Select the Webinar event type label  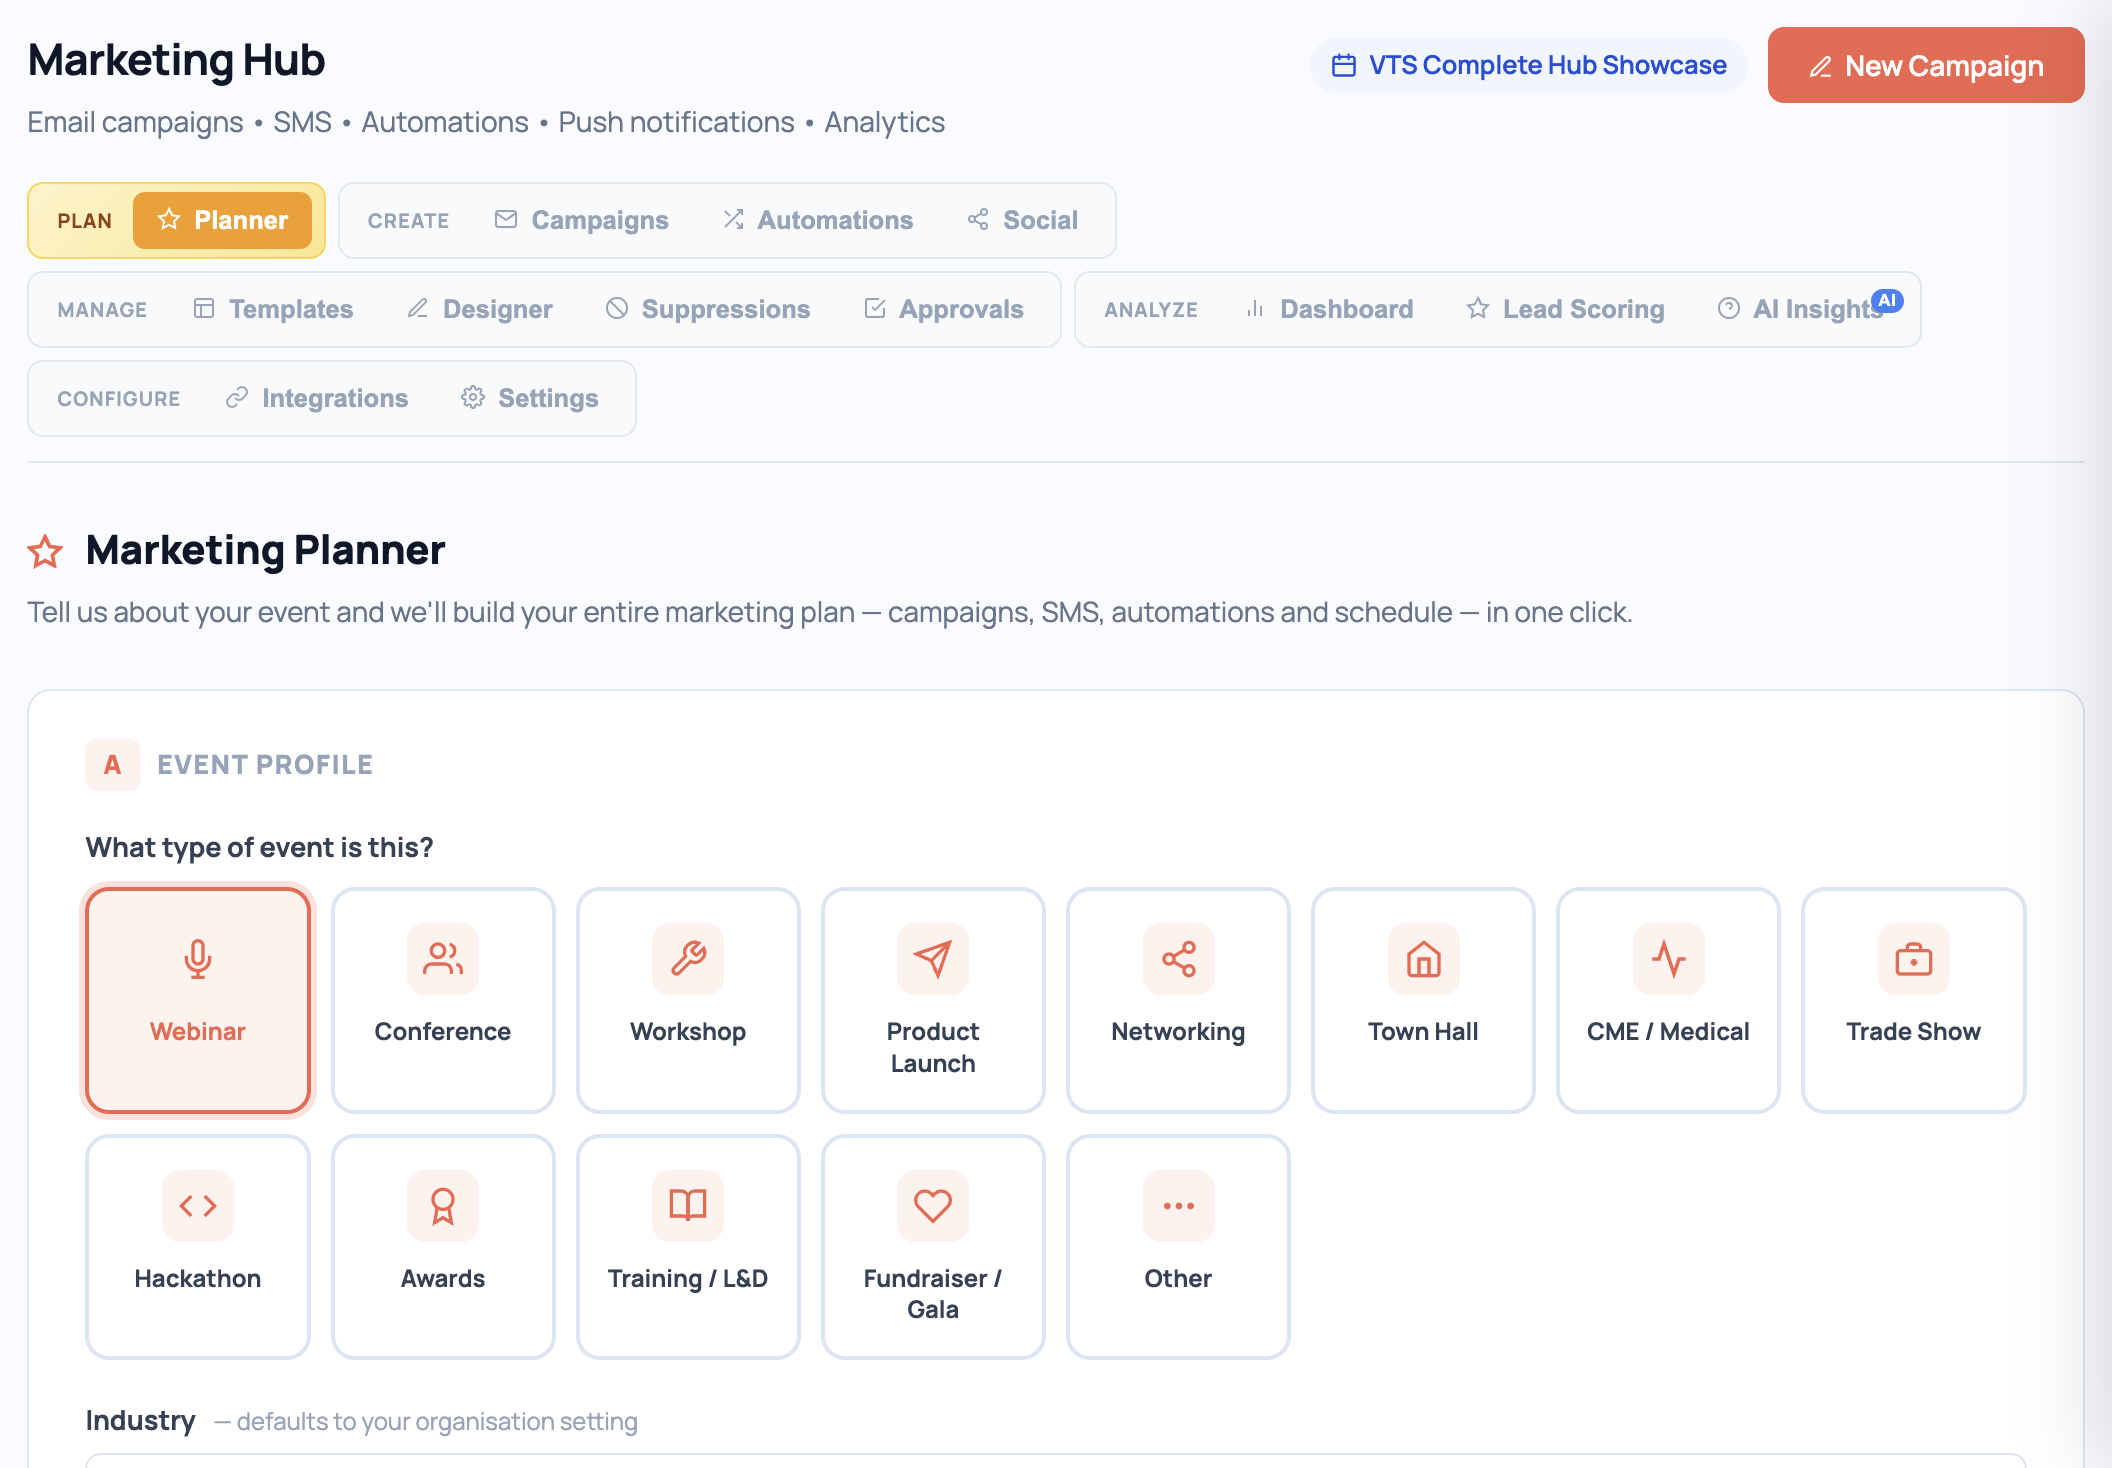[x=198, y=1031]
